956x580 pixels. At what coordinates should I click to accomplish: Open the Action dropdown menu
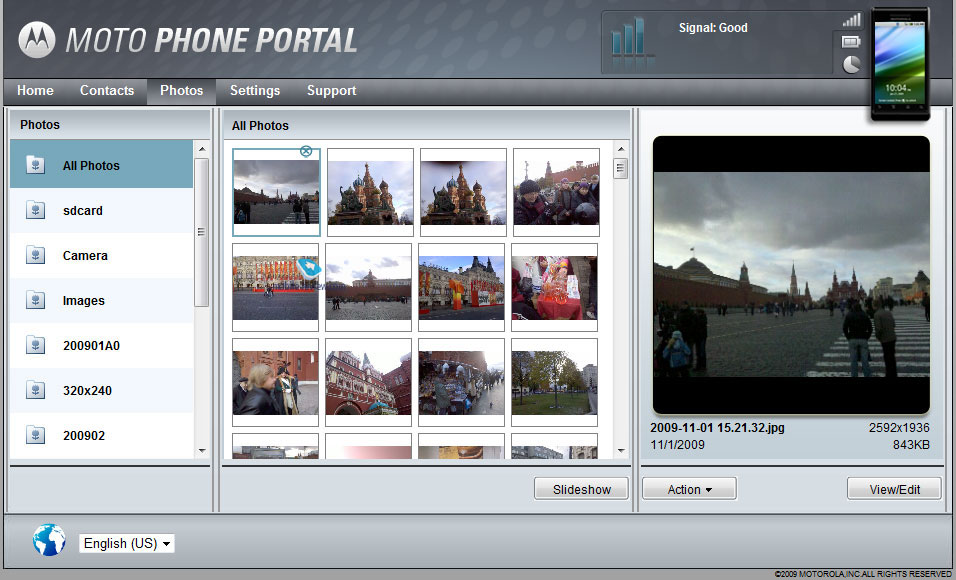click(x=690, y=489)
